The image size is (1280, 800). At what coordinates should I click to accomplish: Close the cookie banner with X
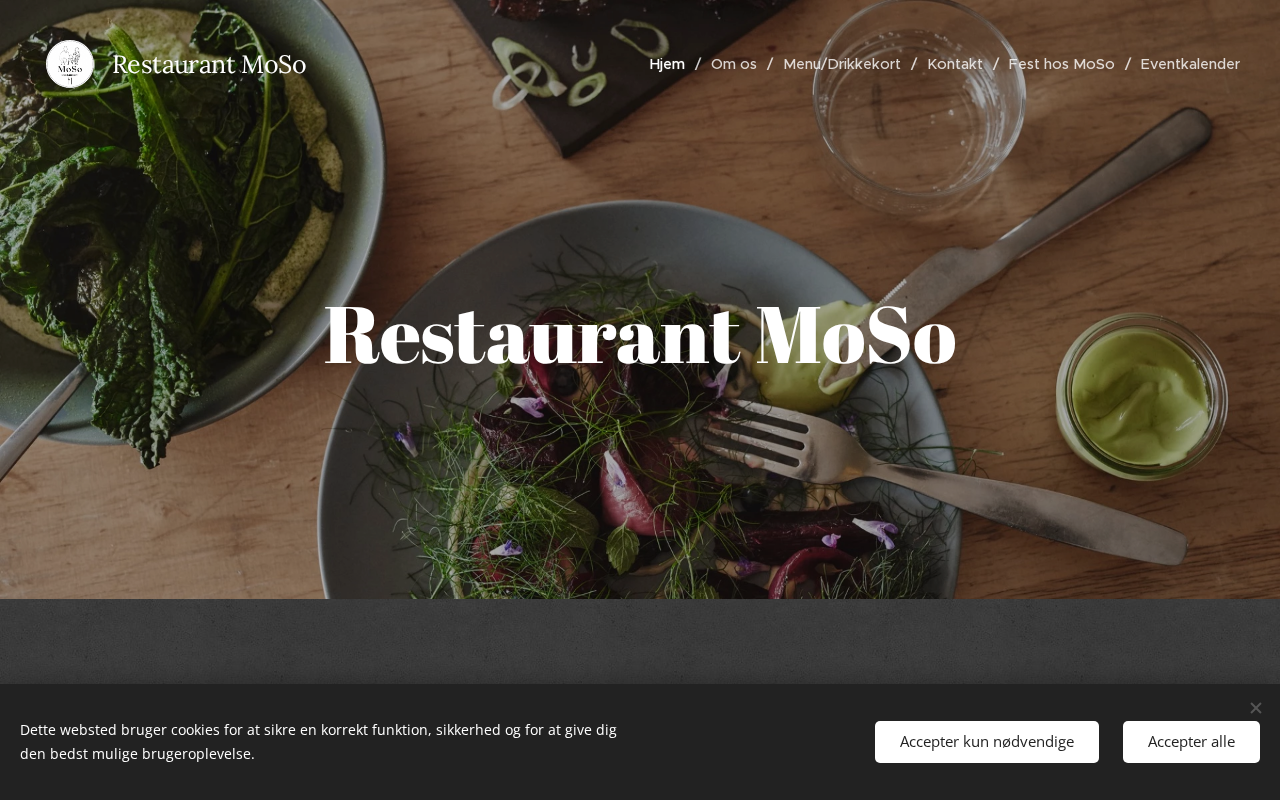coord(1256,708)
